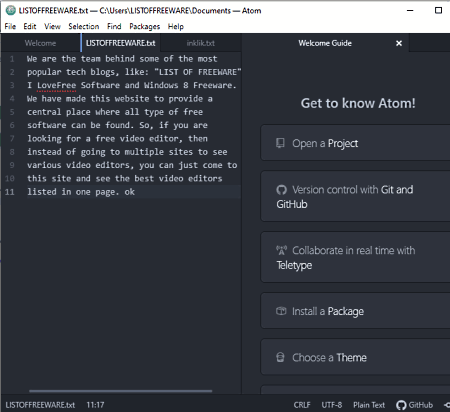Maximize the Atom window
The width and height of the screenshot is (450, 412).
click(x=438, y=10)
